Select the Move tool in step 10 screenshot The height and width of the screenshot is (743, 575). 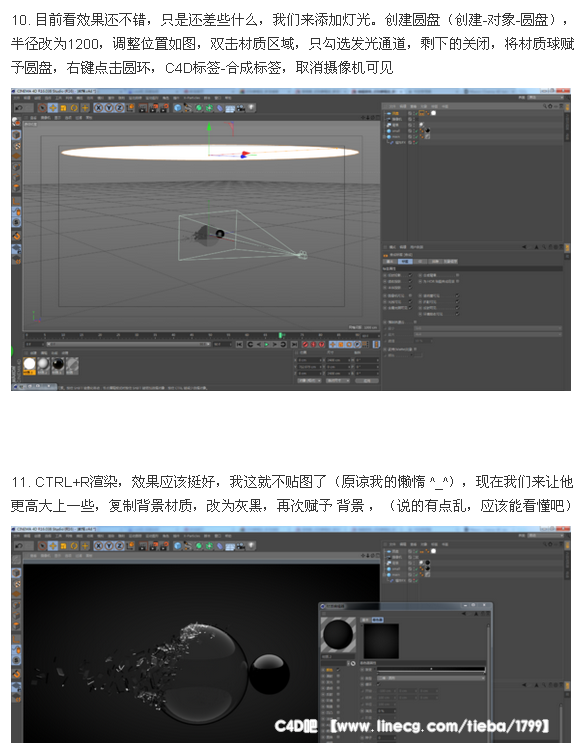tap(53, 108)
